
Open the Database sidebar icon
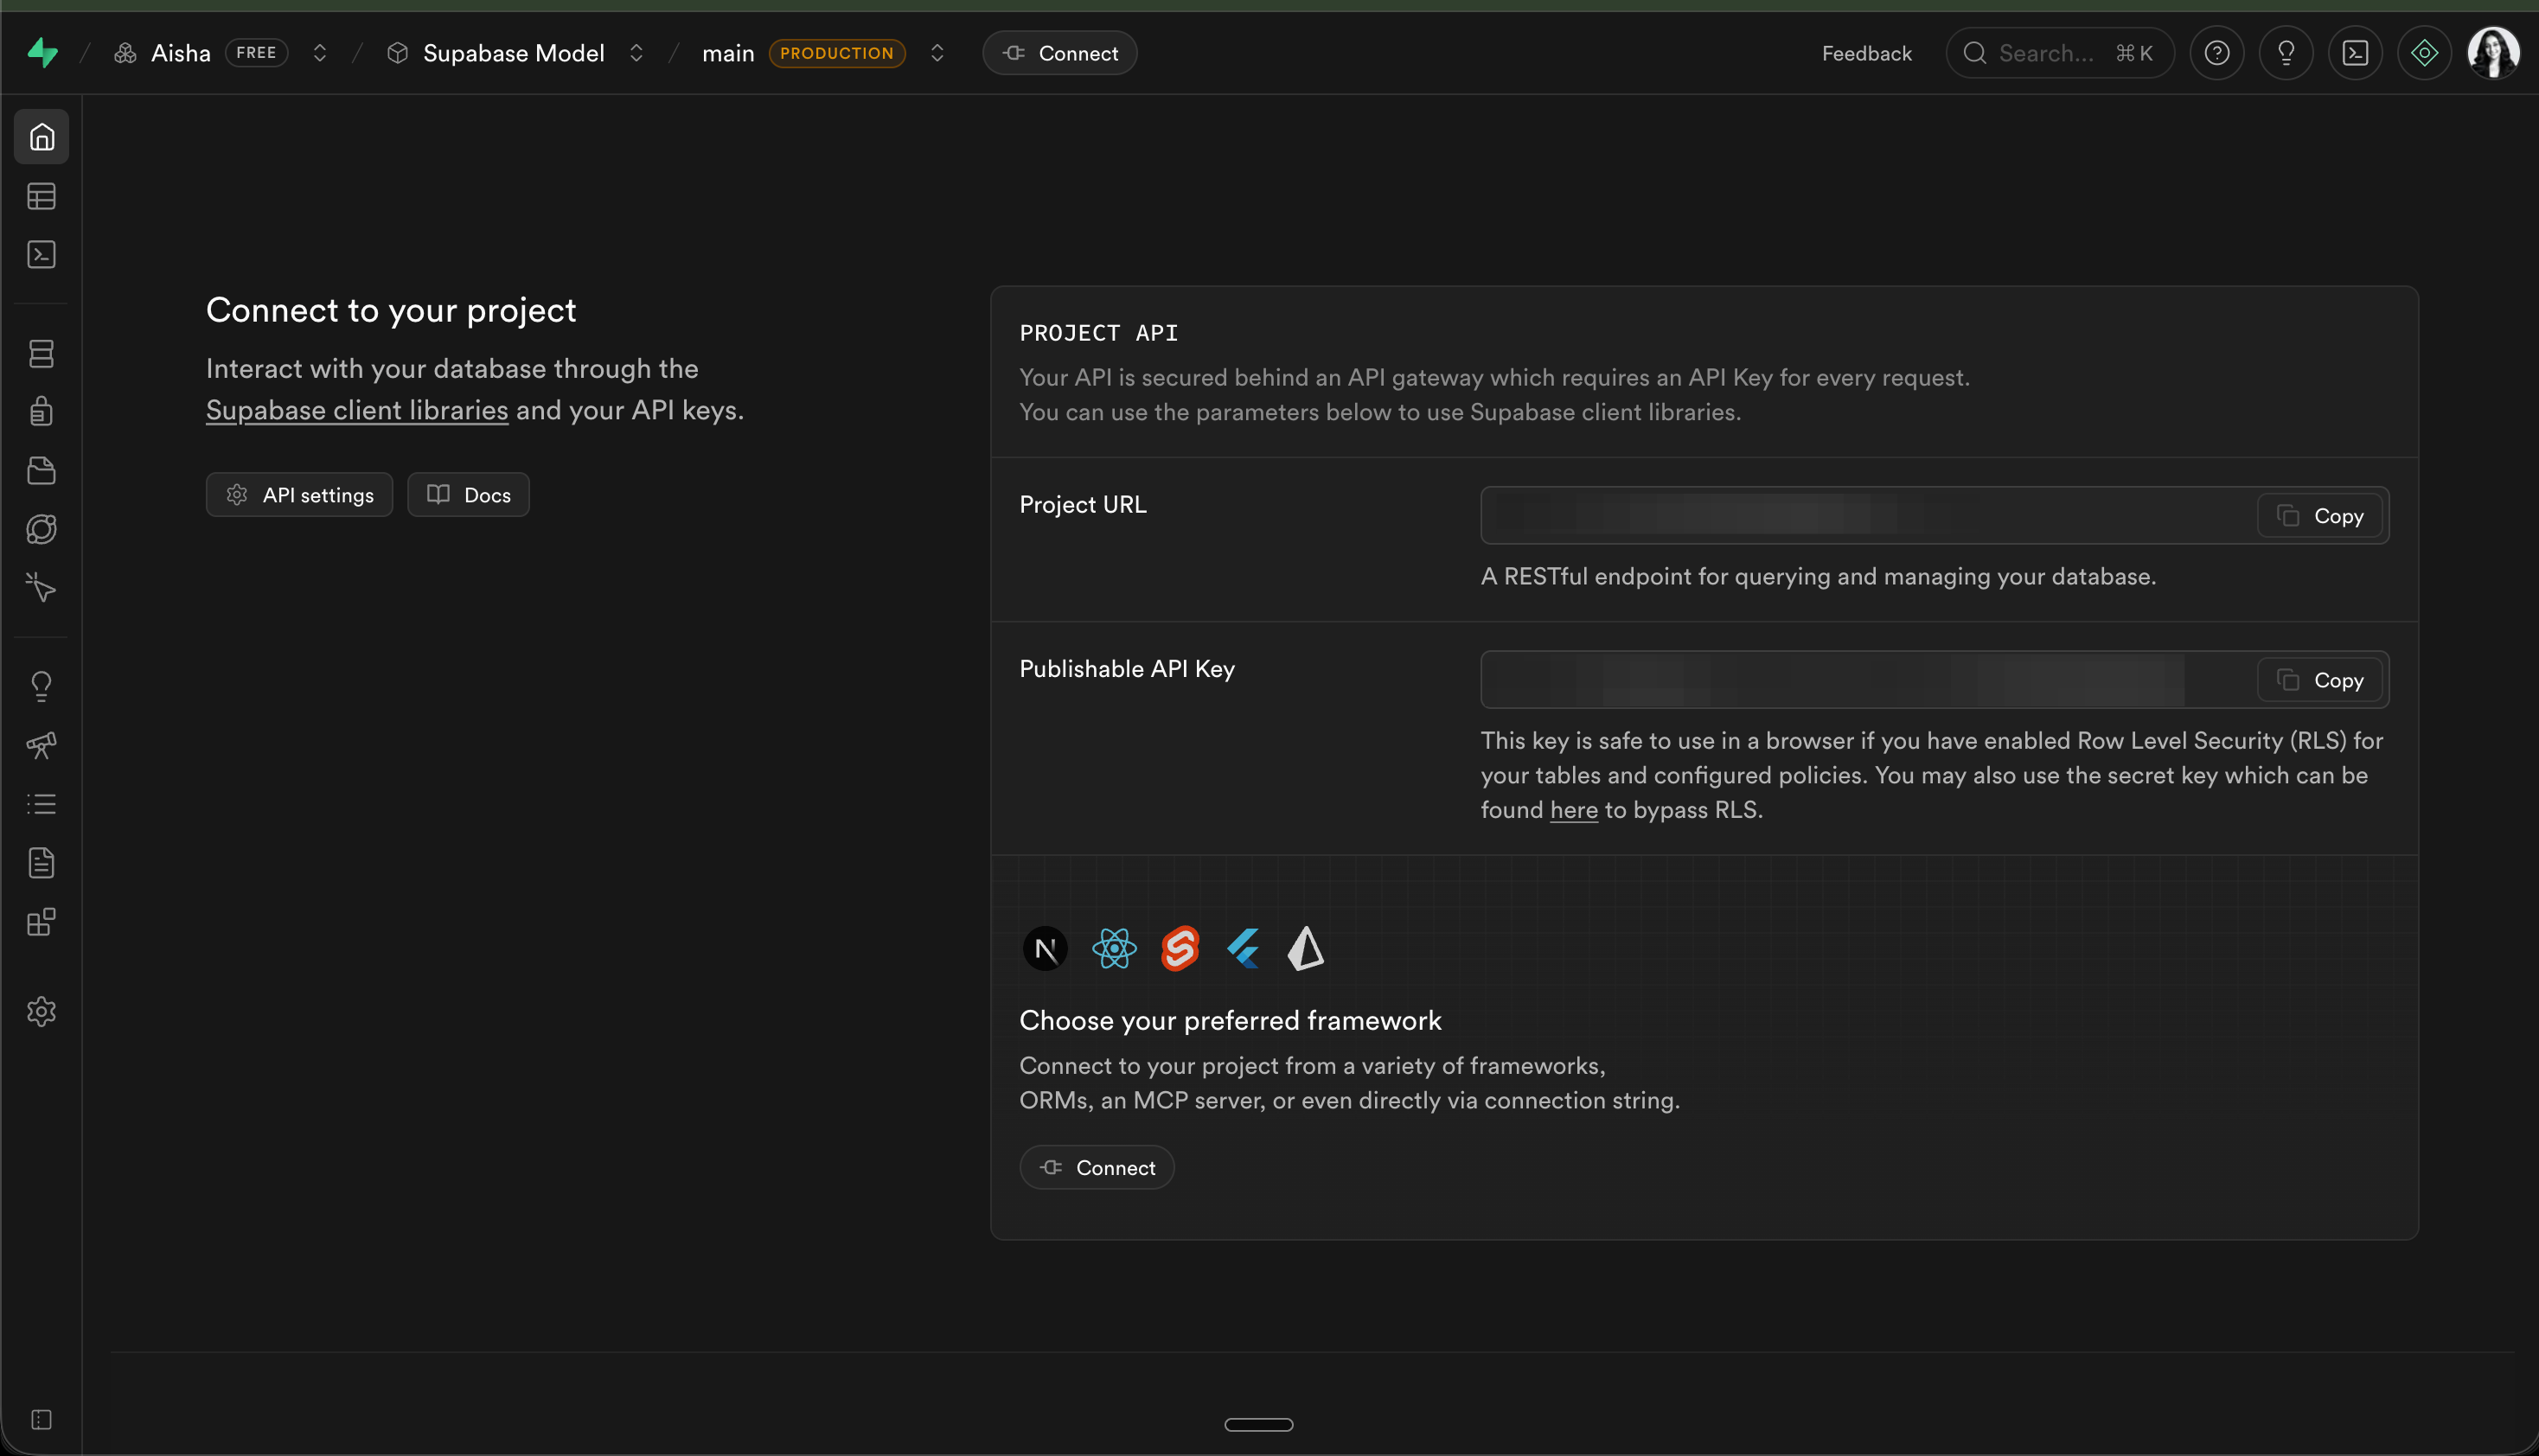coord(41,353)
